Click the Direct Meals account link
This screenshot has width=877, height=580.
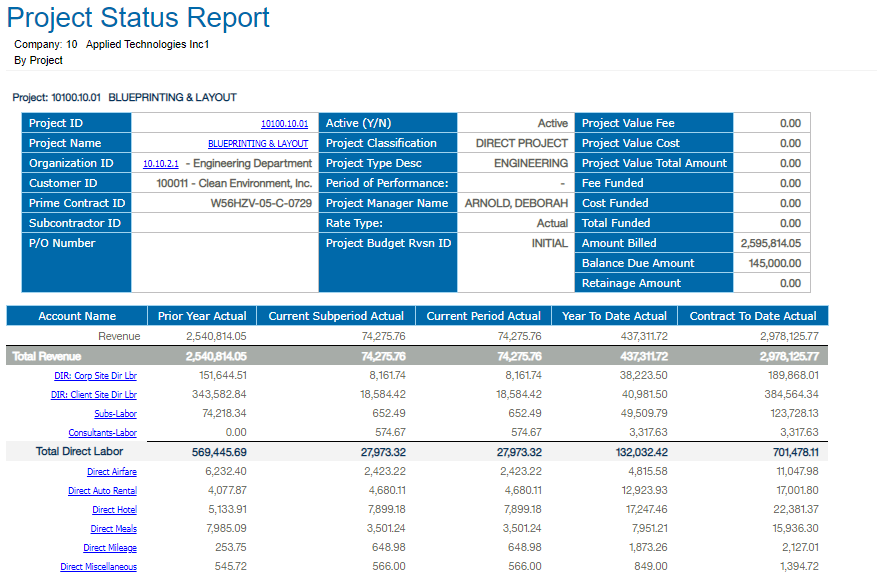click(114, 529)
